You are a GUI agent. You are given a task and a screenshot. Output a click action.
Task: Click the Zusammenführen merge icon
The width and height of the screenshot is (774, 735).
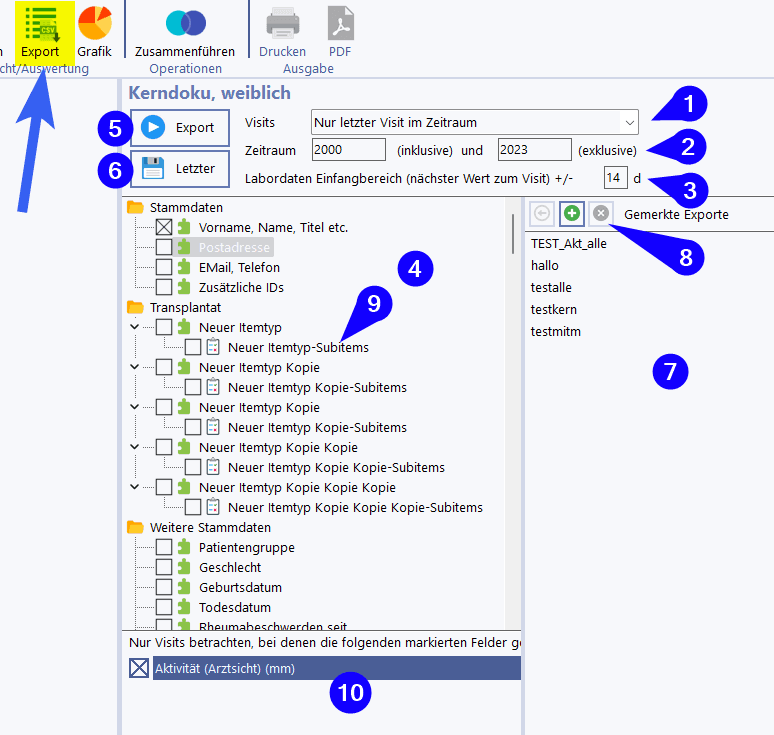(185, 23)
